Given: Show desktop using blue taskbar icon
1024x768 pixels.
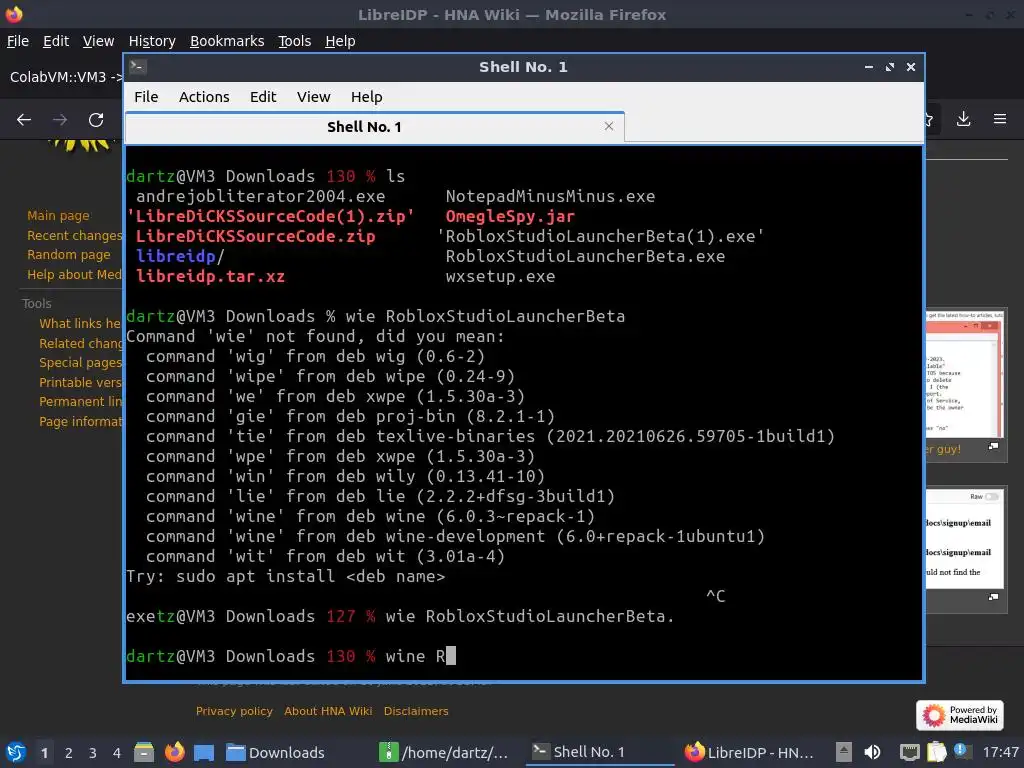Looking at the screenshot, I should [x=204, y=752].
